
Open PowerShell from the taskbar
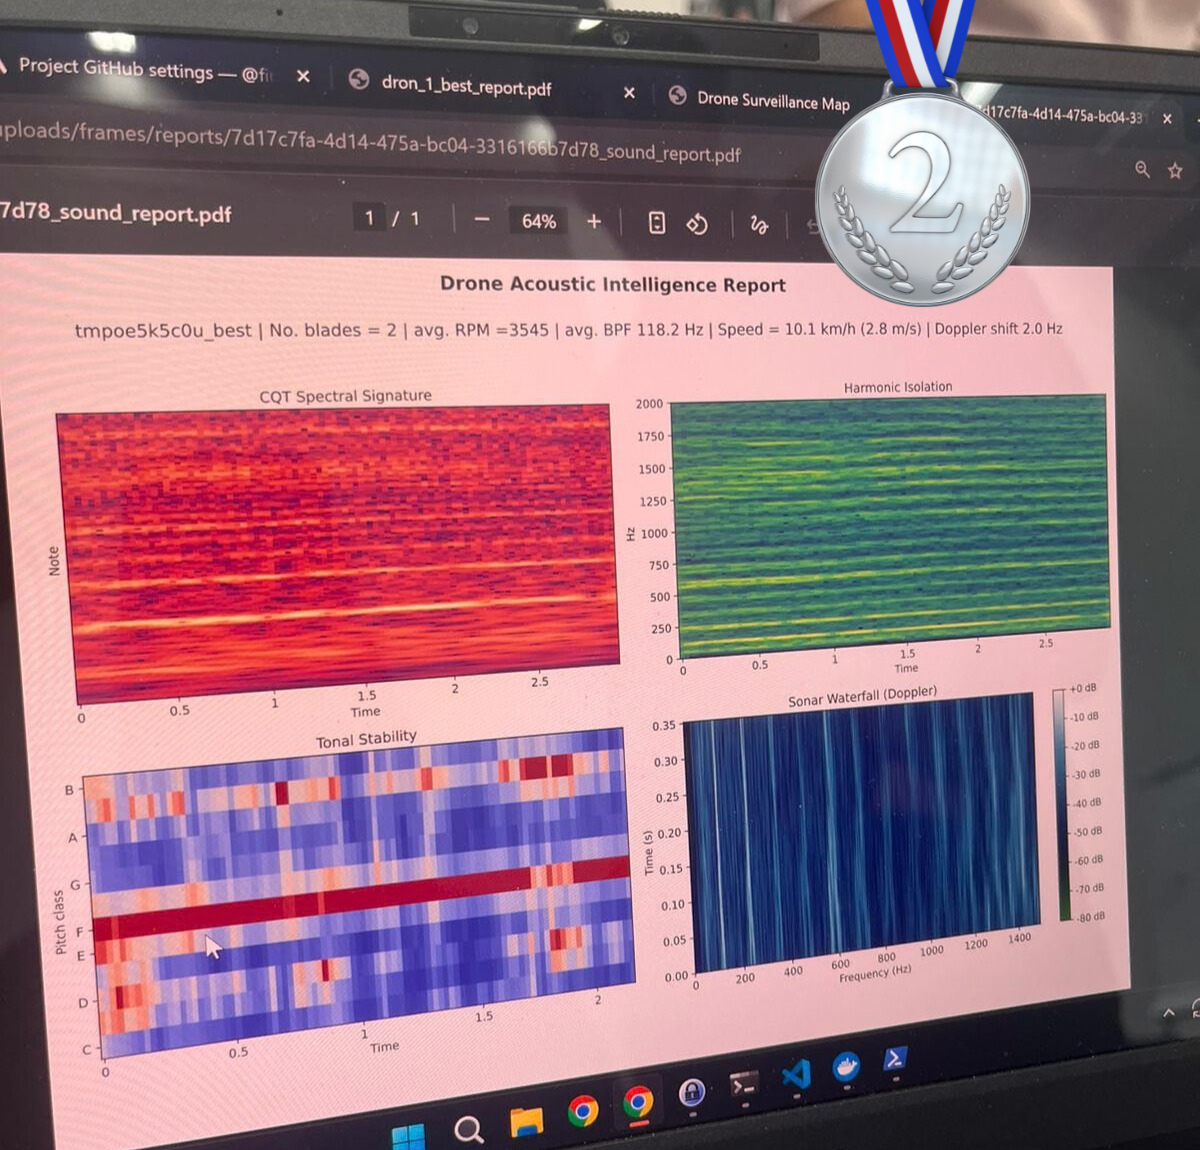coord(895,1059)
